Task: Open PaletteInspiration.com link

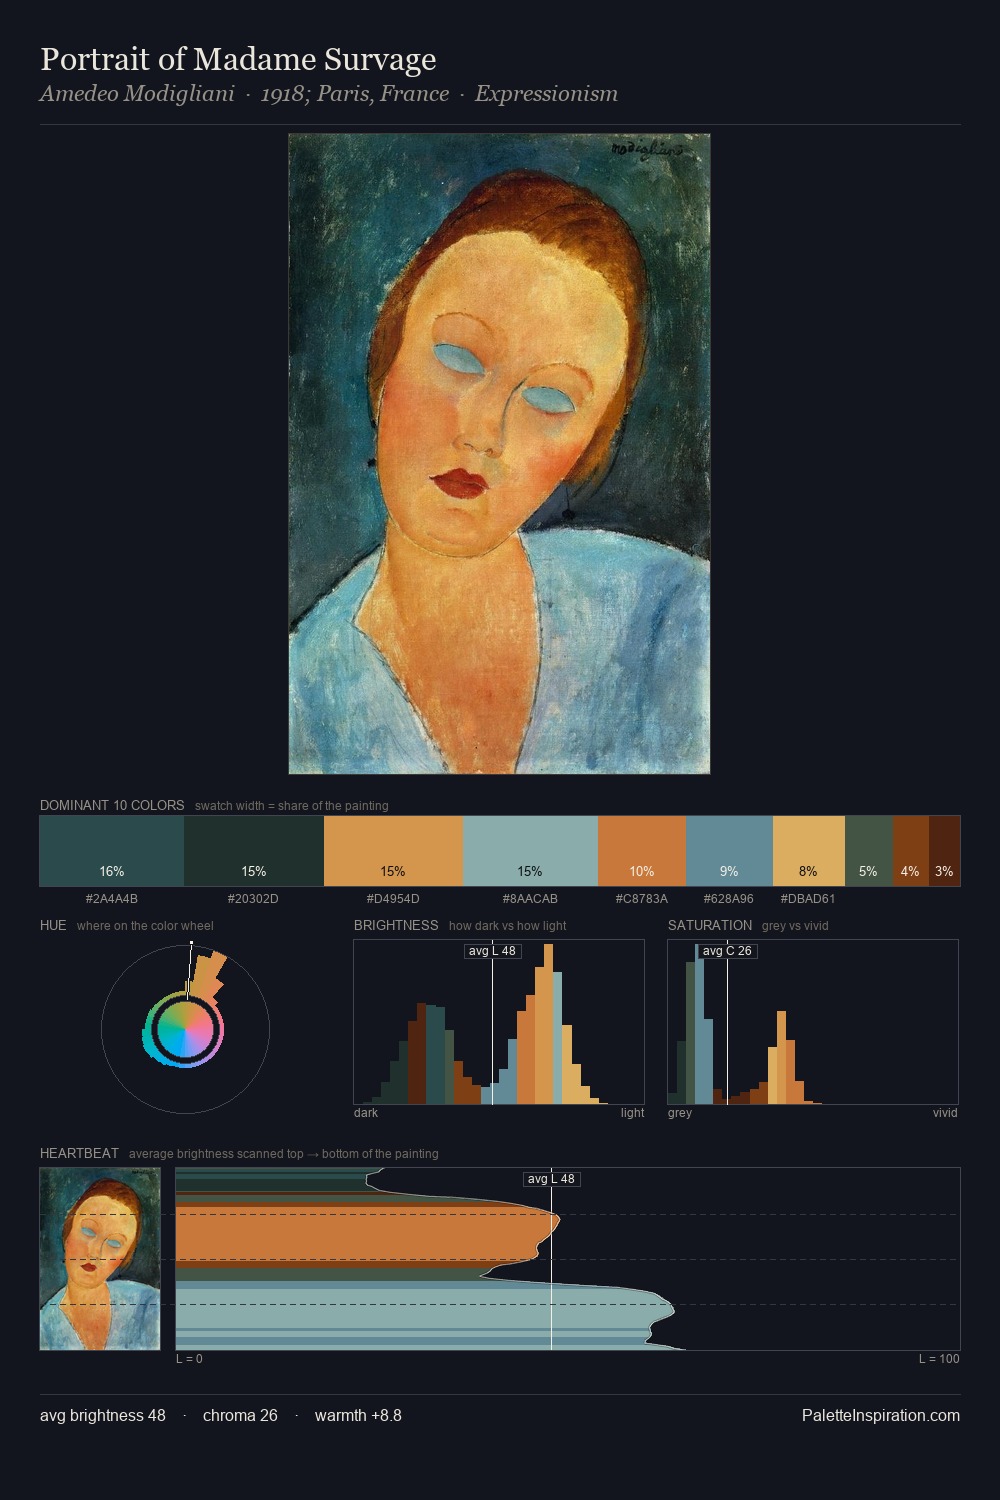Action: tap(881, 1415)
